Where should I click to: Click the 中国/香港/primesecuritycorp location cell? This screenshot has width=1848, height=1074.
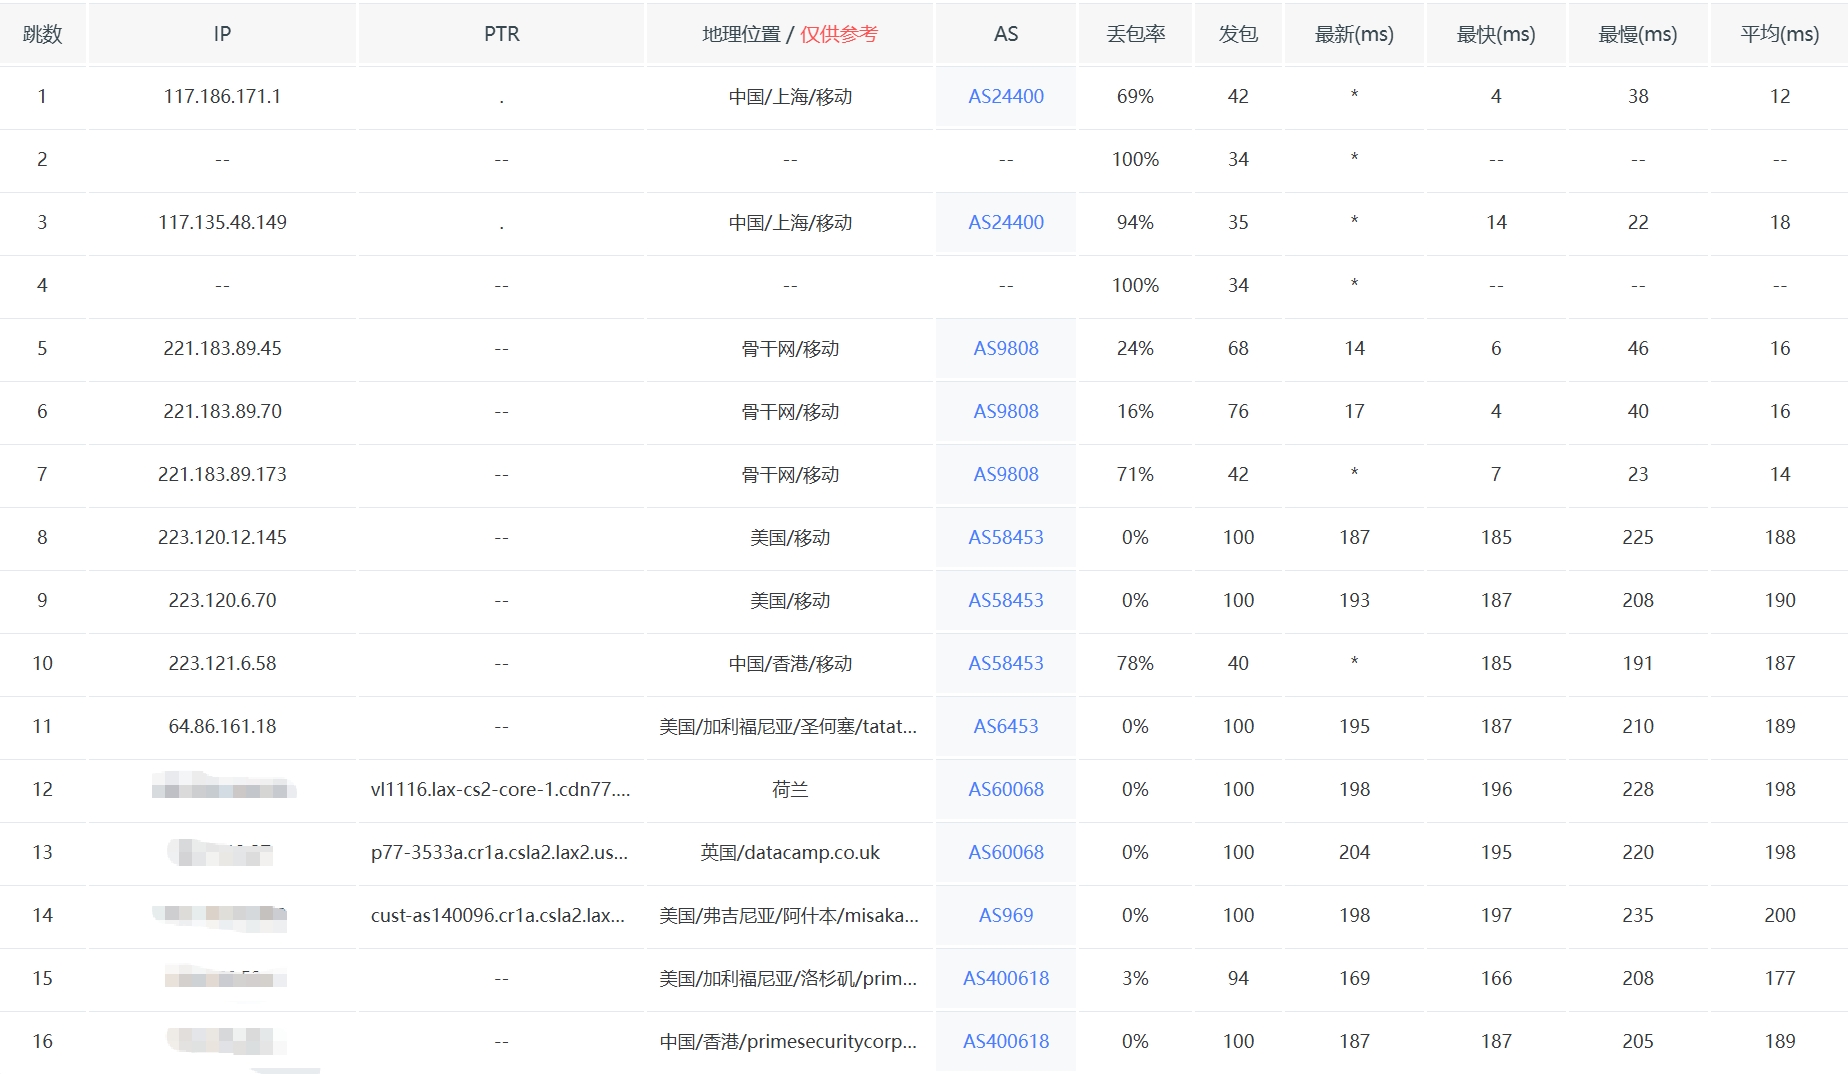(x=788, y=1041)
